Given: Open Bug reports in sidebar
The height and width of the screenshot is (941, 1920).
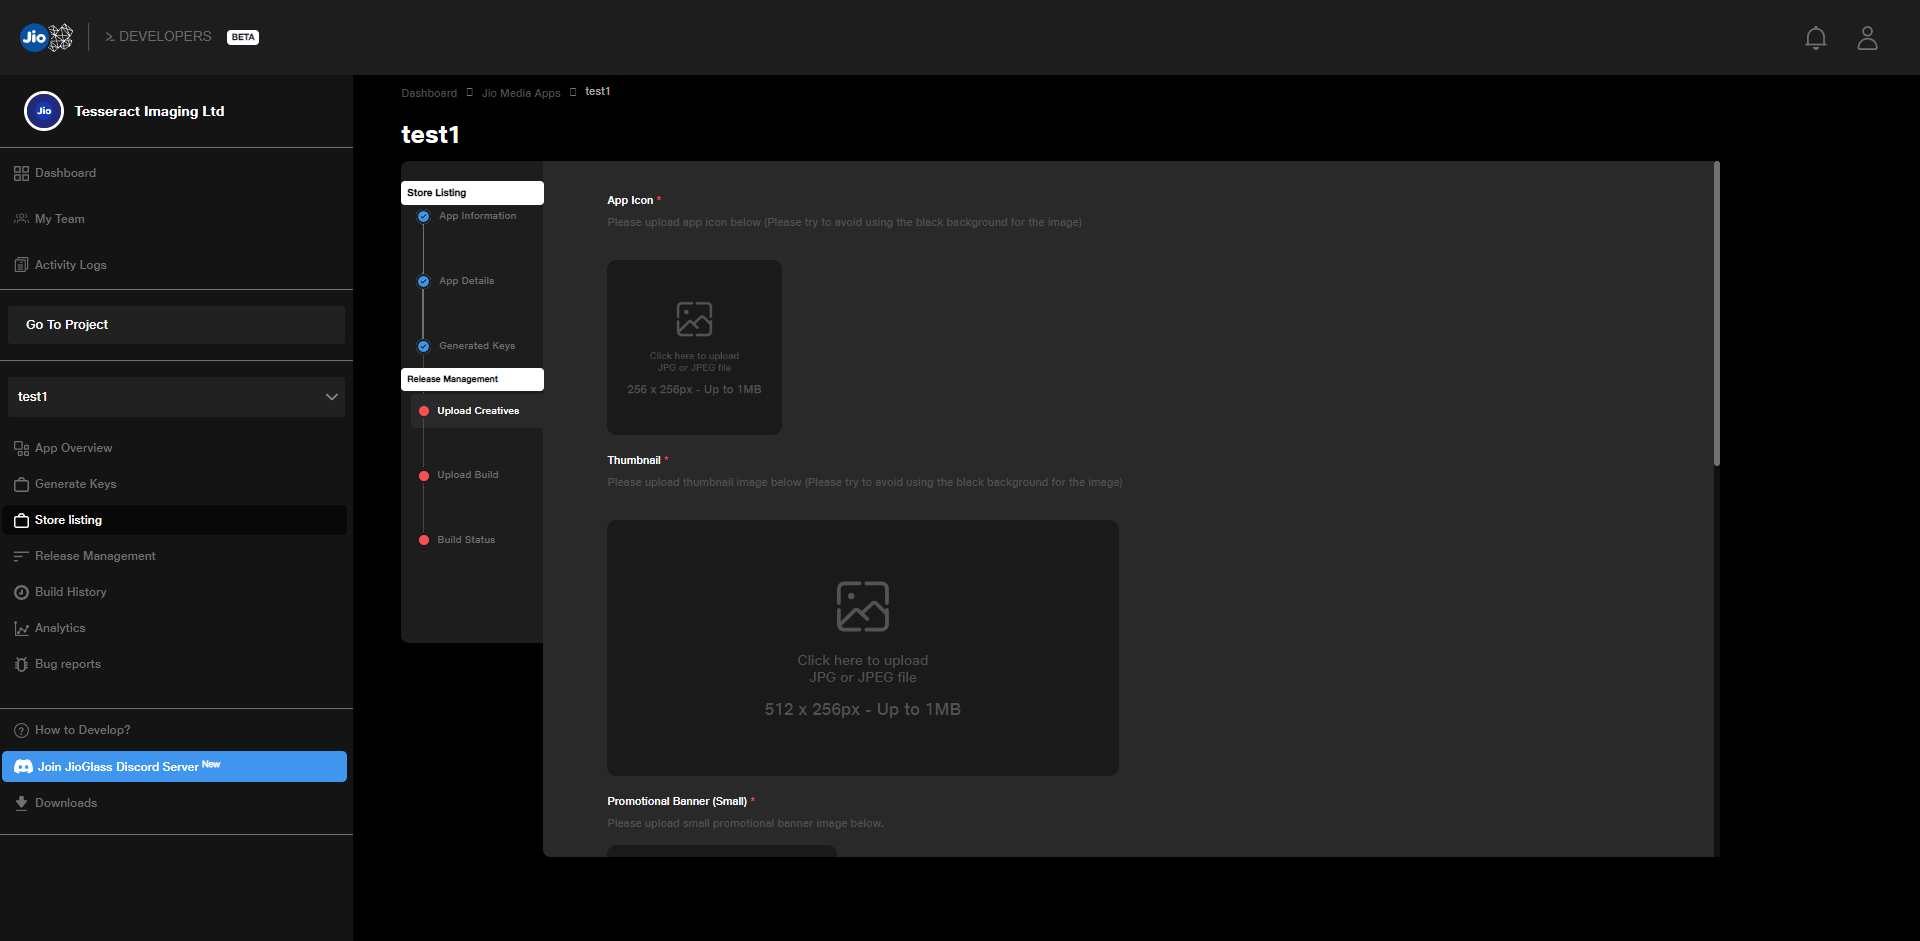Looking at the screenshot, I should click(x=67, y=664).
